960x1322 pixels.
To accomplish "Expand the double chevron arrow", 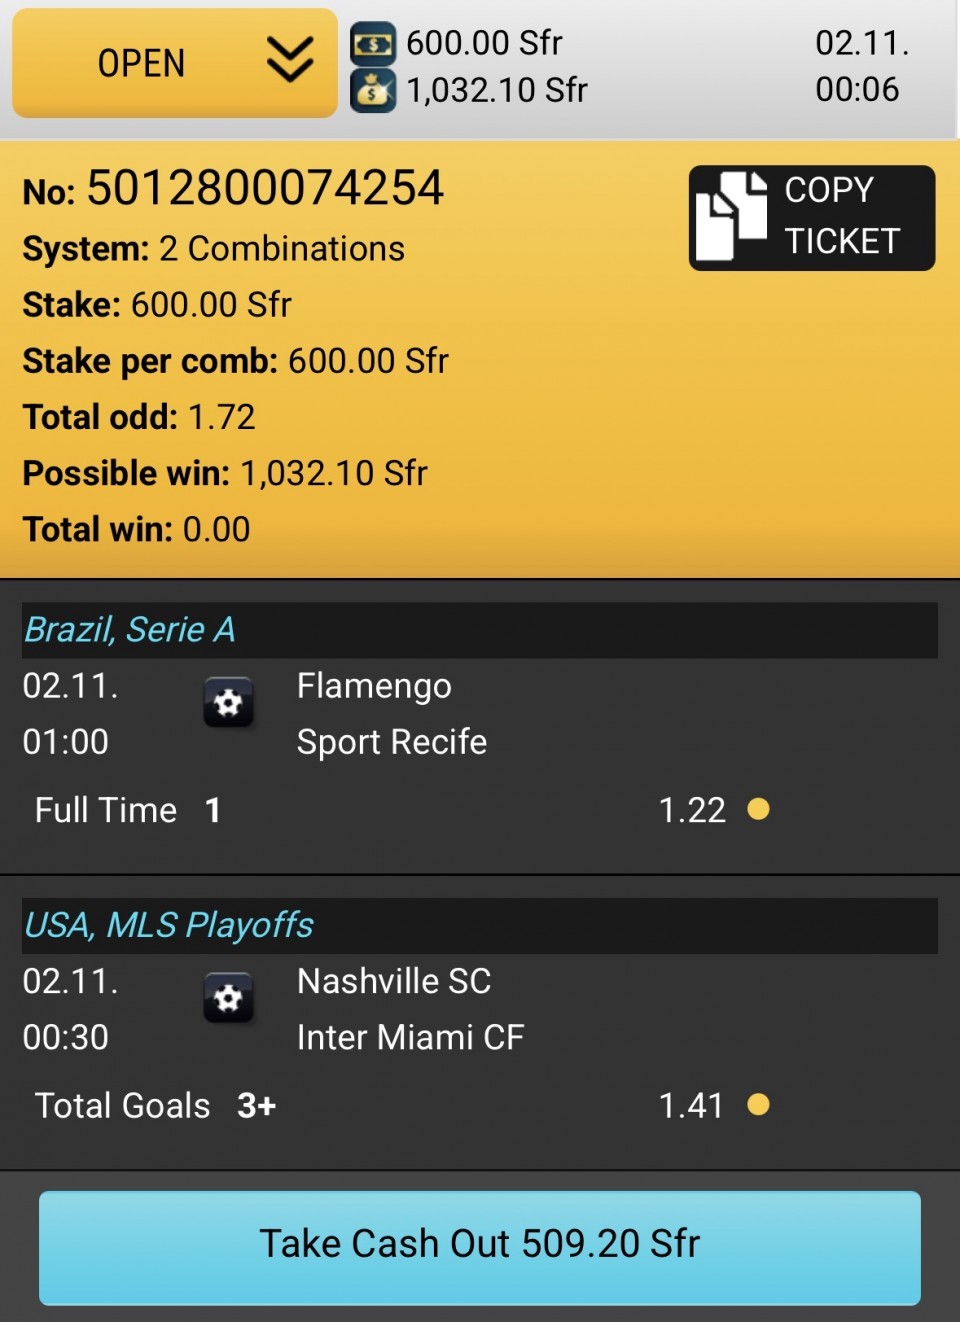I will pos(290,62).
